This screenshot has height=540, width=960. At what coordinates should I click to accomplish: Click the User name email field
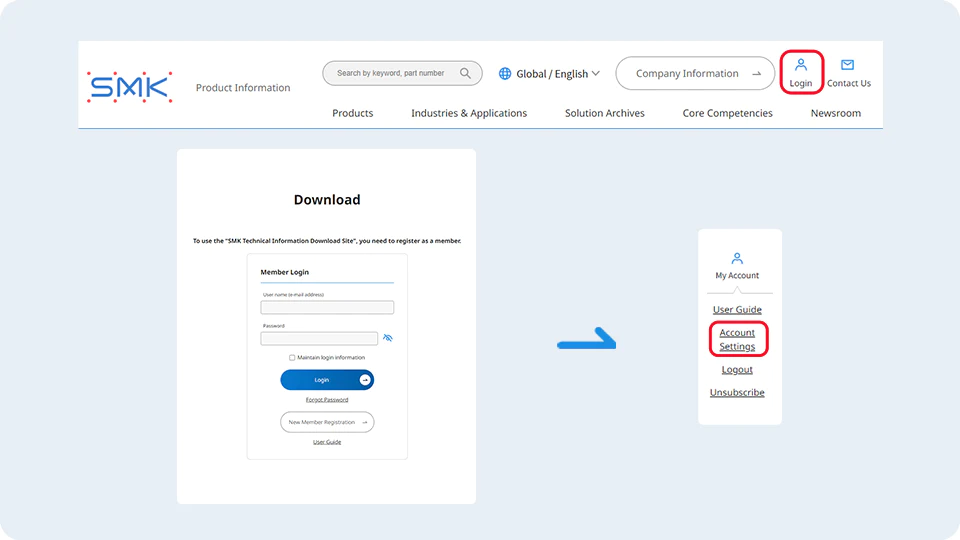(327, 308)
